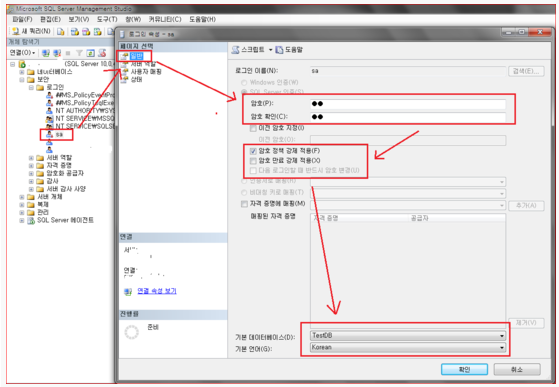Viewport: 559px width, 387px height.
Task: Switch to 상태 page
Action: 137,80
